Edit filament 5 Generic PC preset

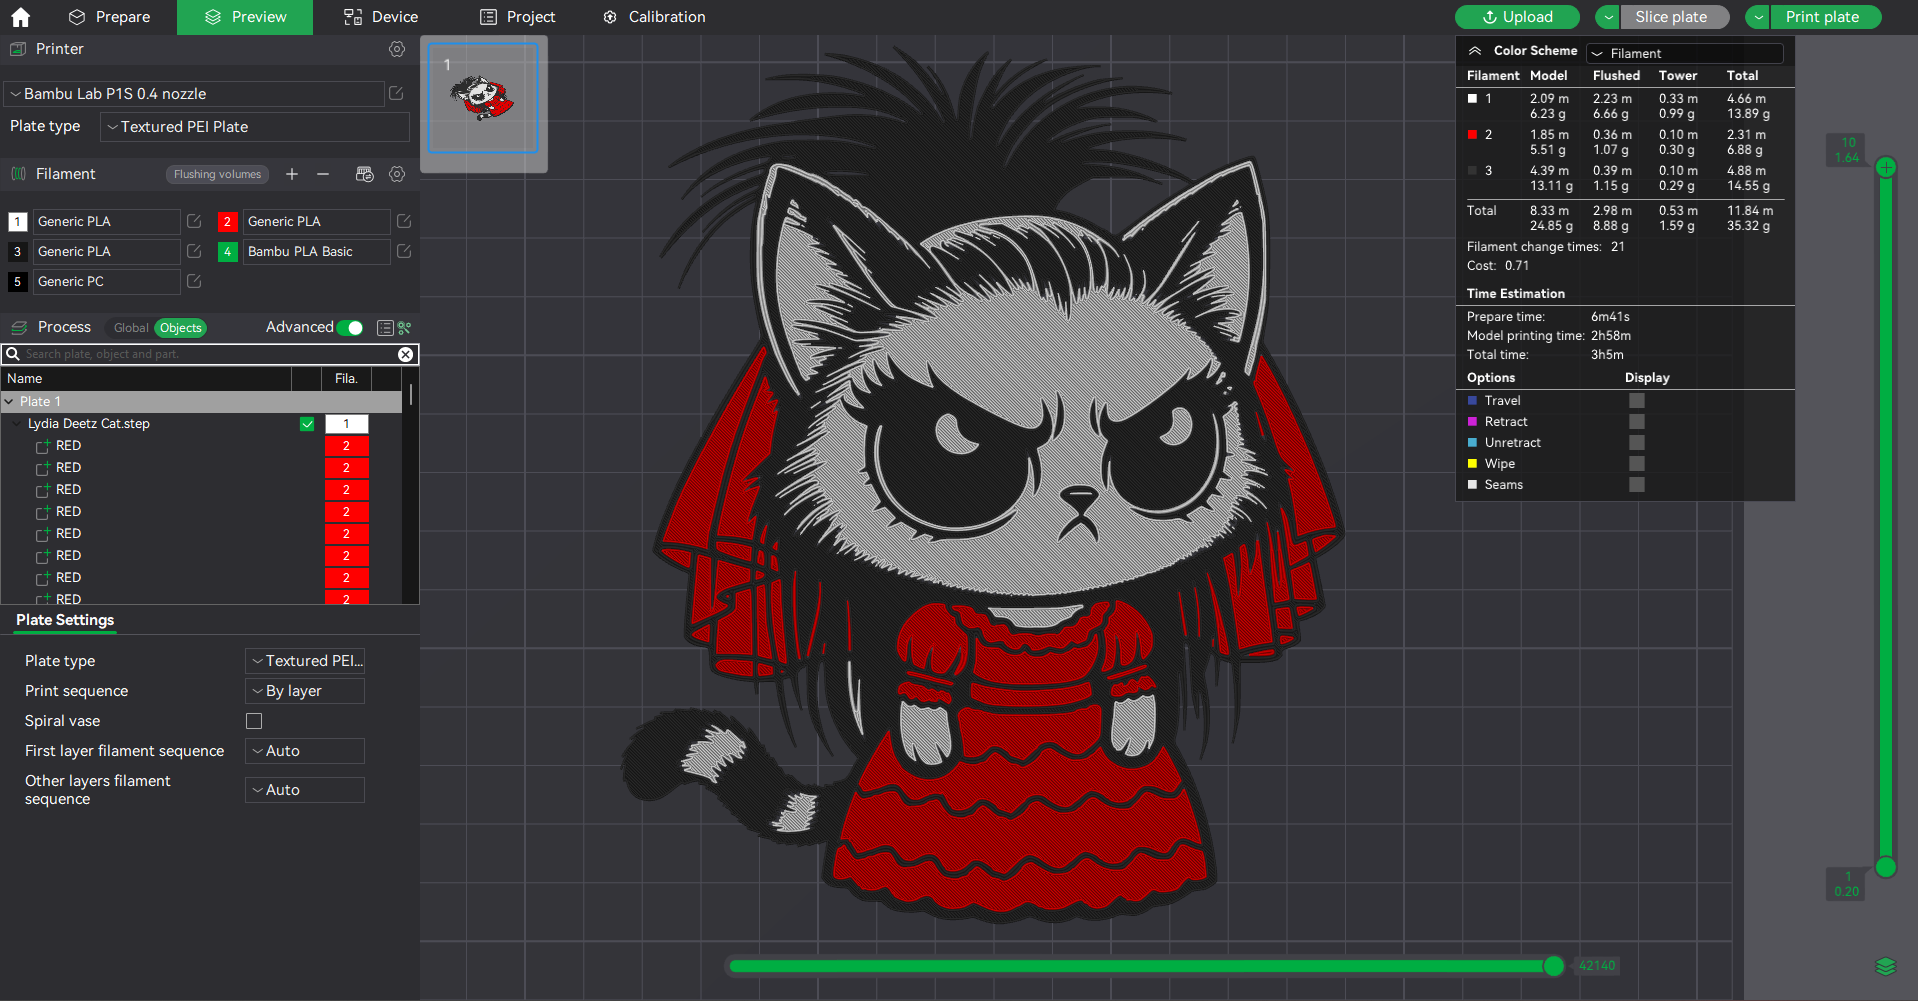click(194, 281)
